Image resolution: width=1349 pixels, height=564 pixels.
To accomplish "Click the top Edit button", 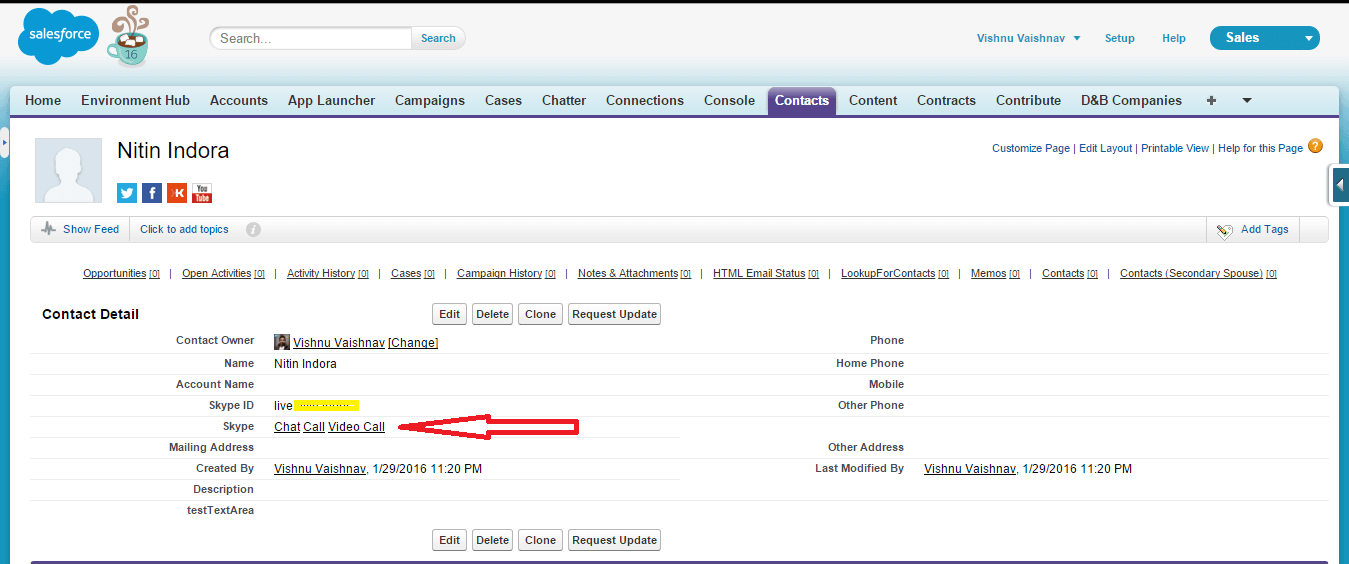I will click(x=450, y=314).
